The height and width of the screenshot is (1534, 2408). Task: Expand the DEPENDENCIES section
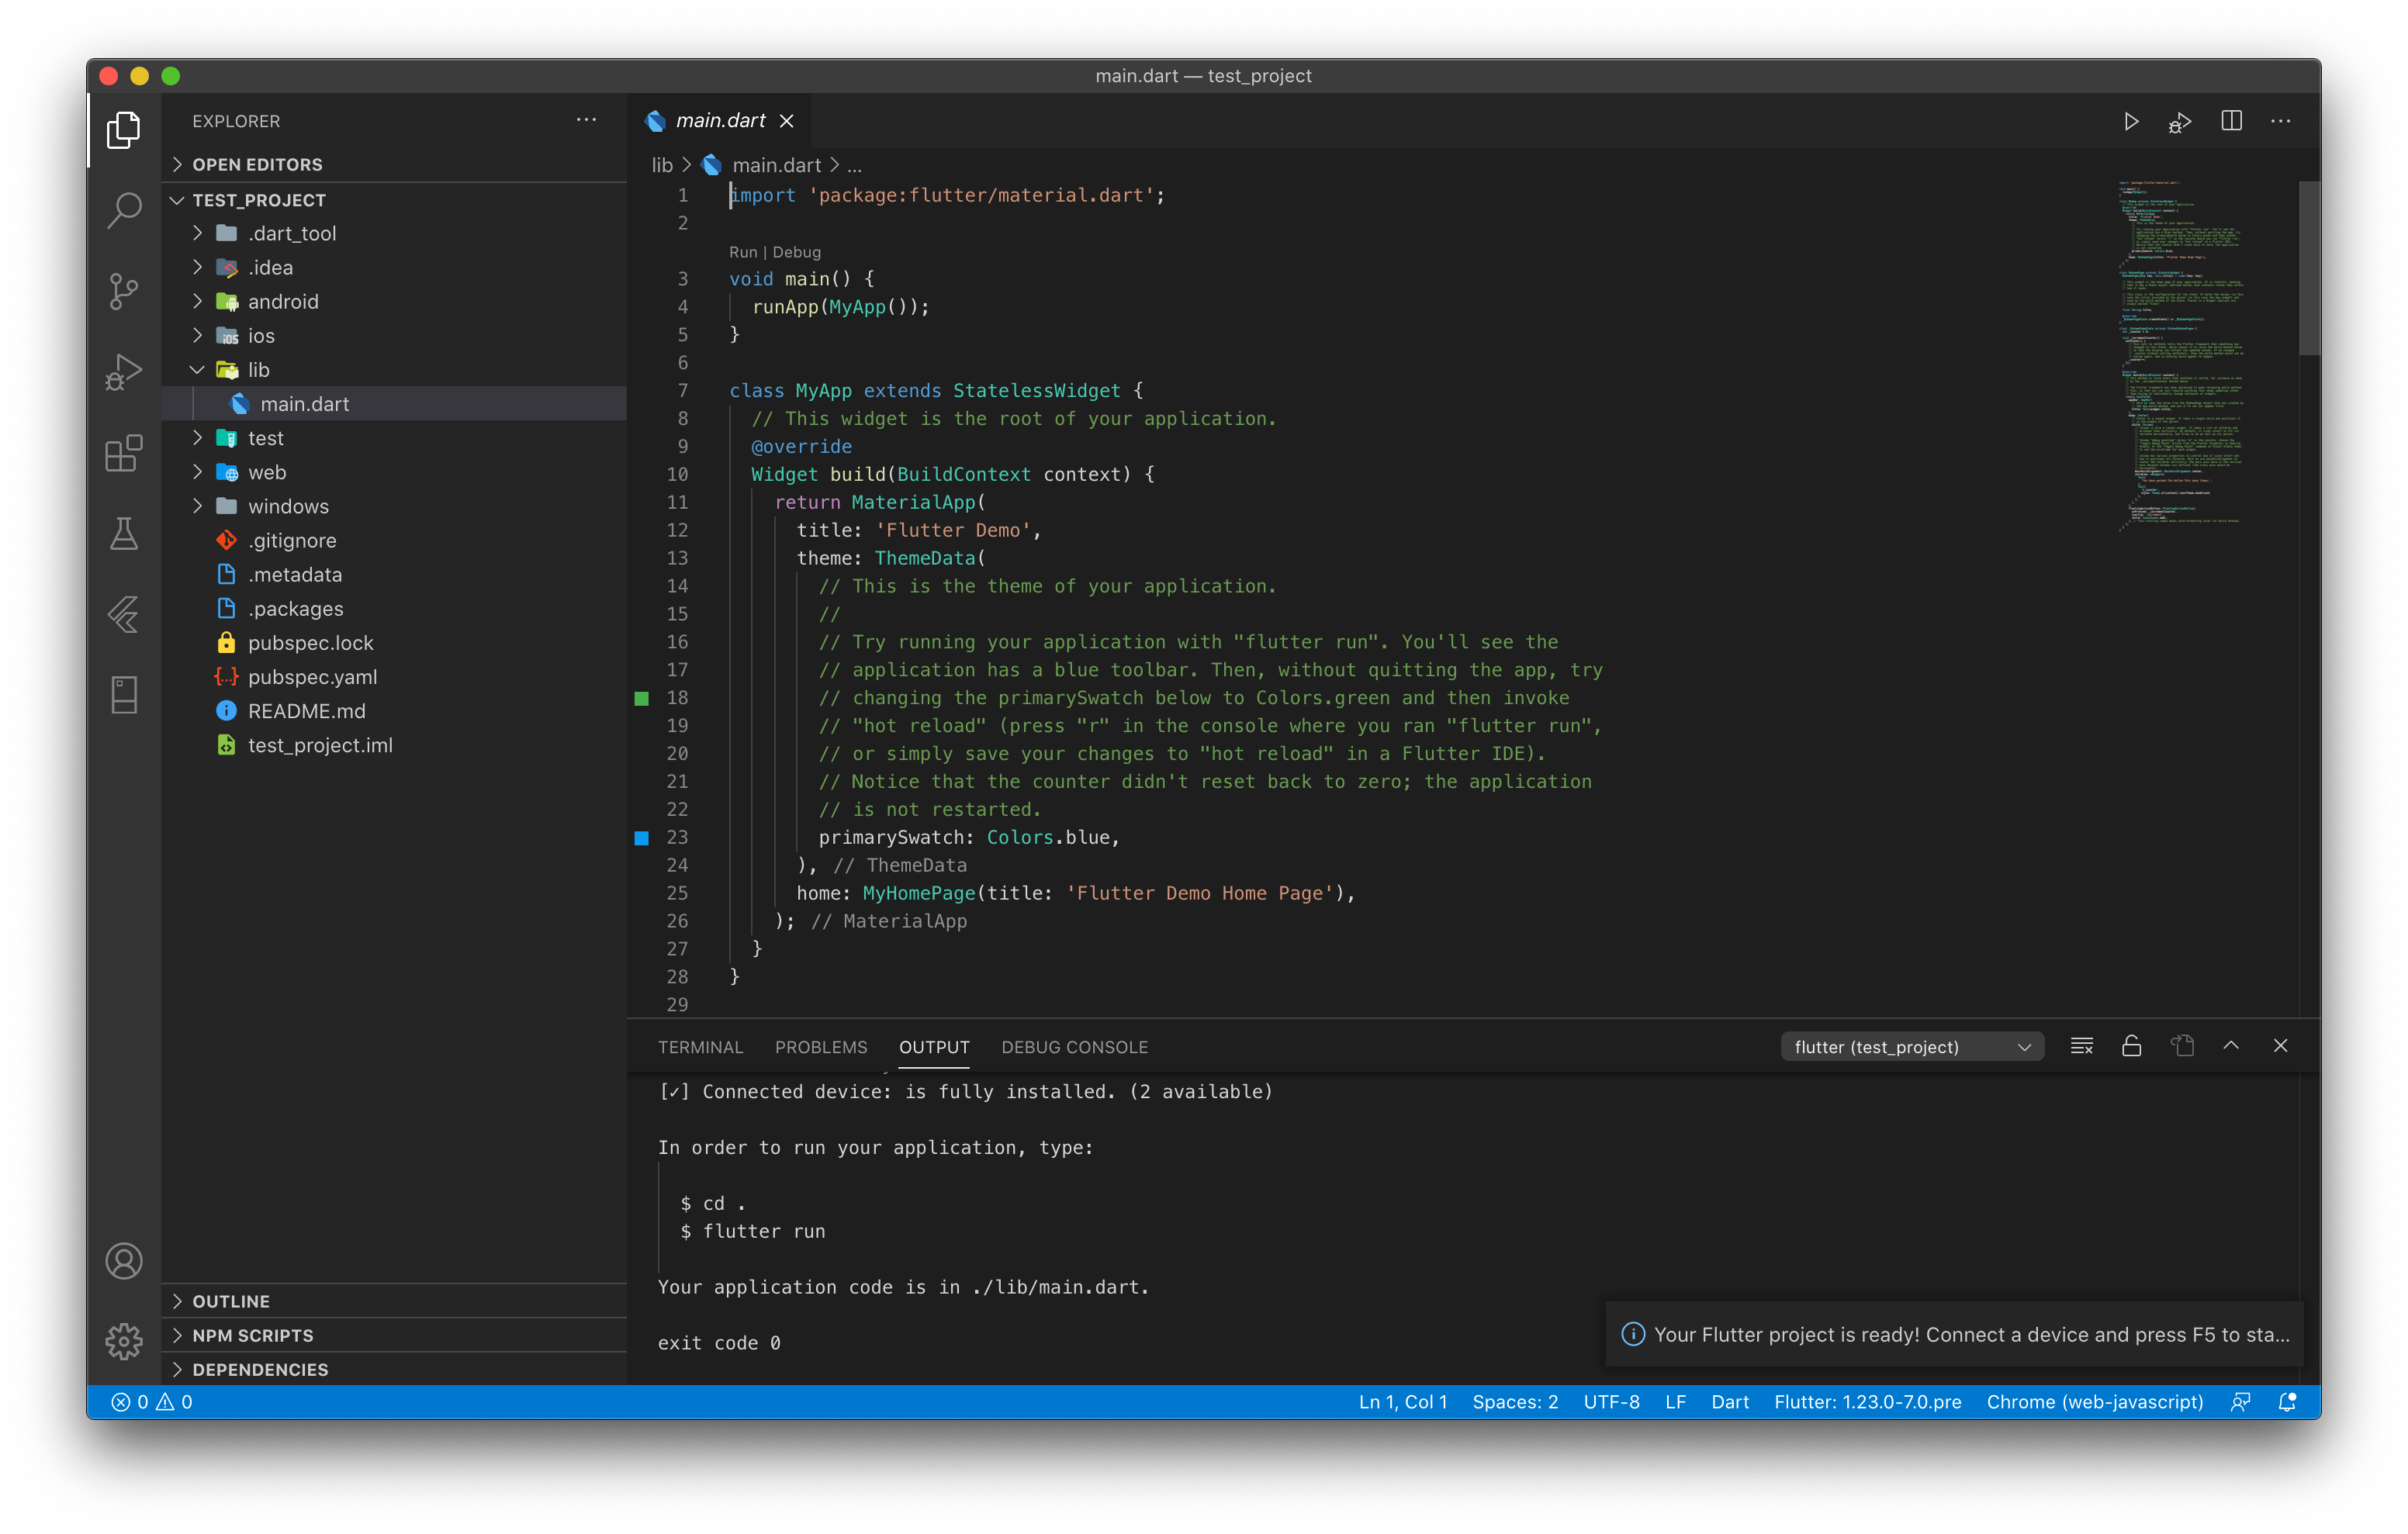click(x=394, y=1369)
